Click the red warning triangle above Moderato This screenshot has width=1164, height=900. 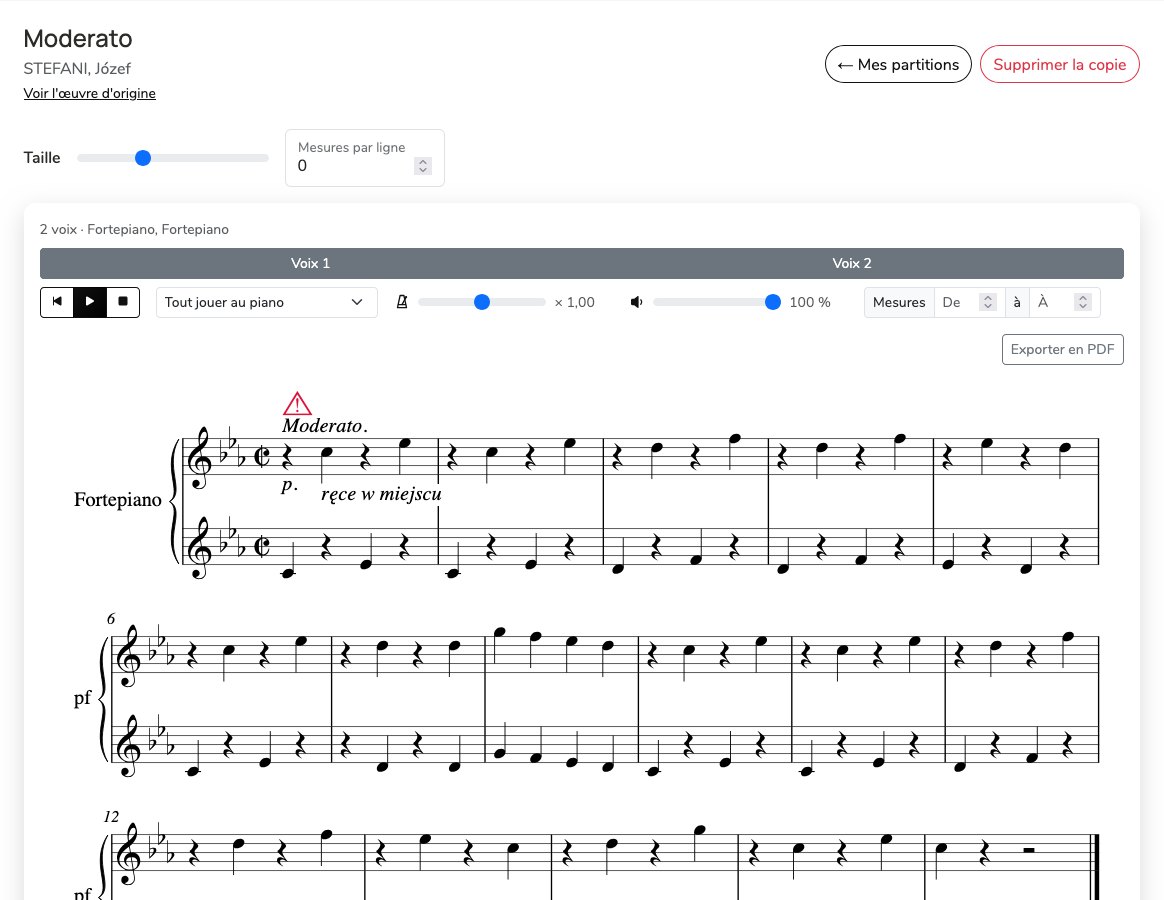tap(297, 403)
